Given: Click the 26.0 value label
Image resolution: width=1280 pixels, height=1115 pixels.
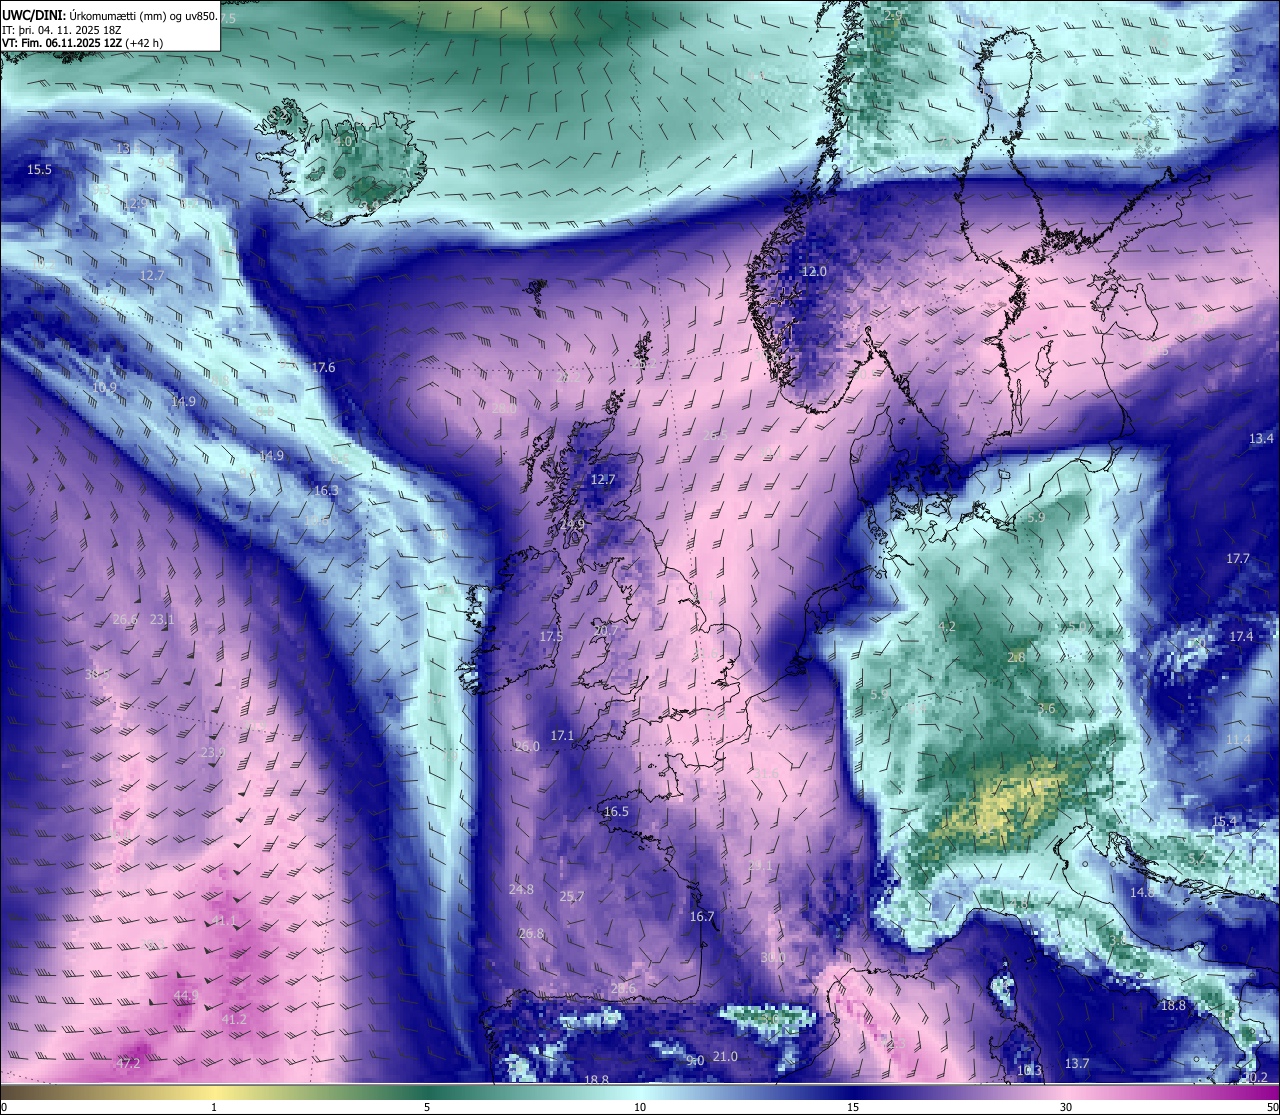Looking at the screenshot, I should tap(527, 747).
